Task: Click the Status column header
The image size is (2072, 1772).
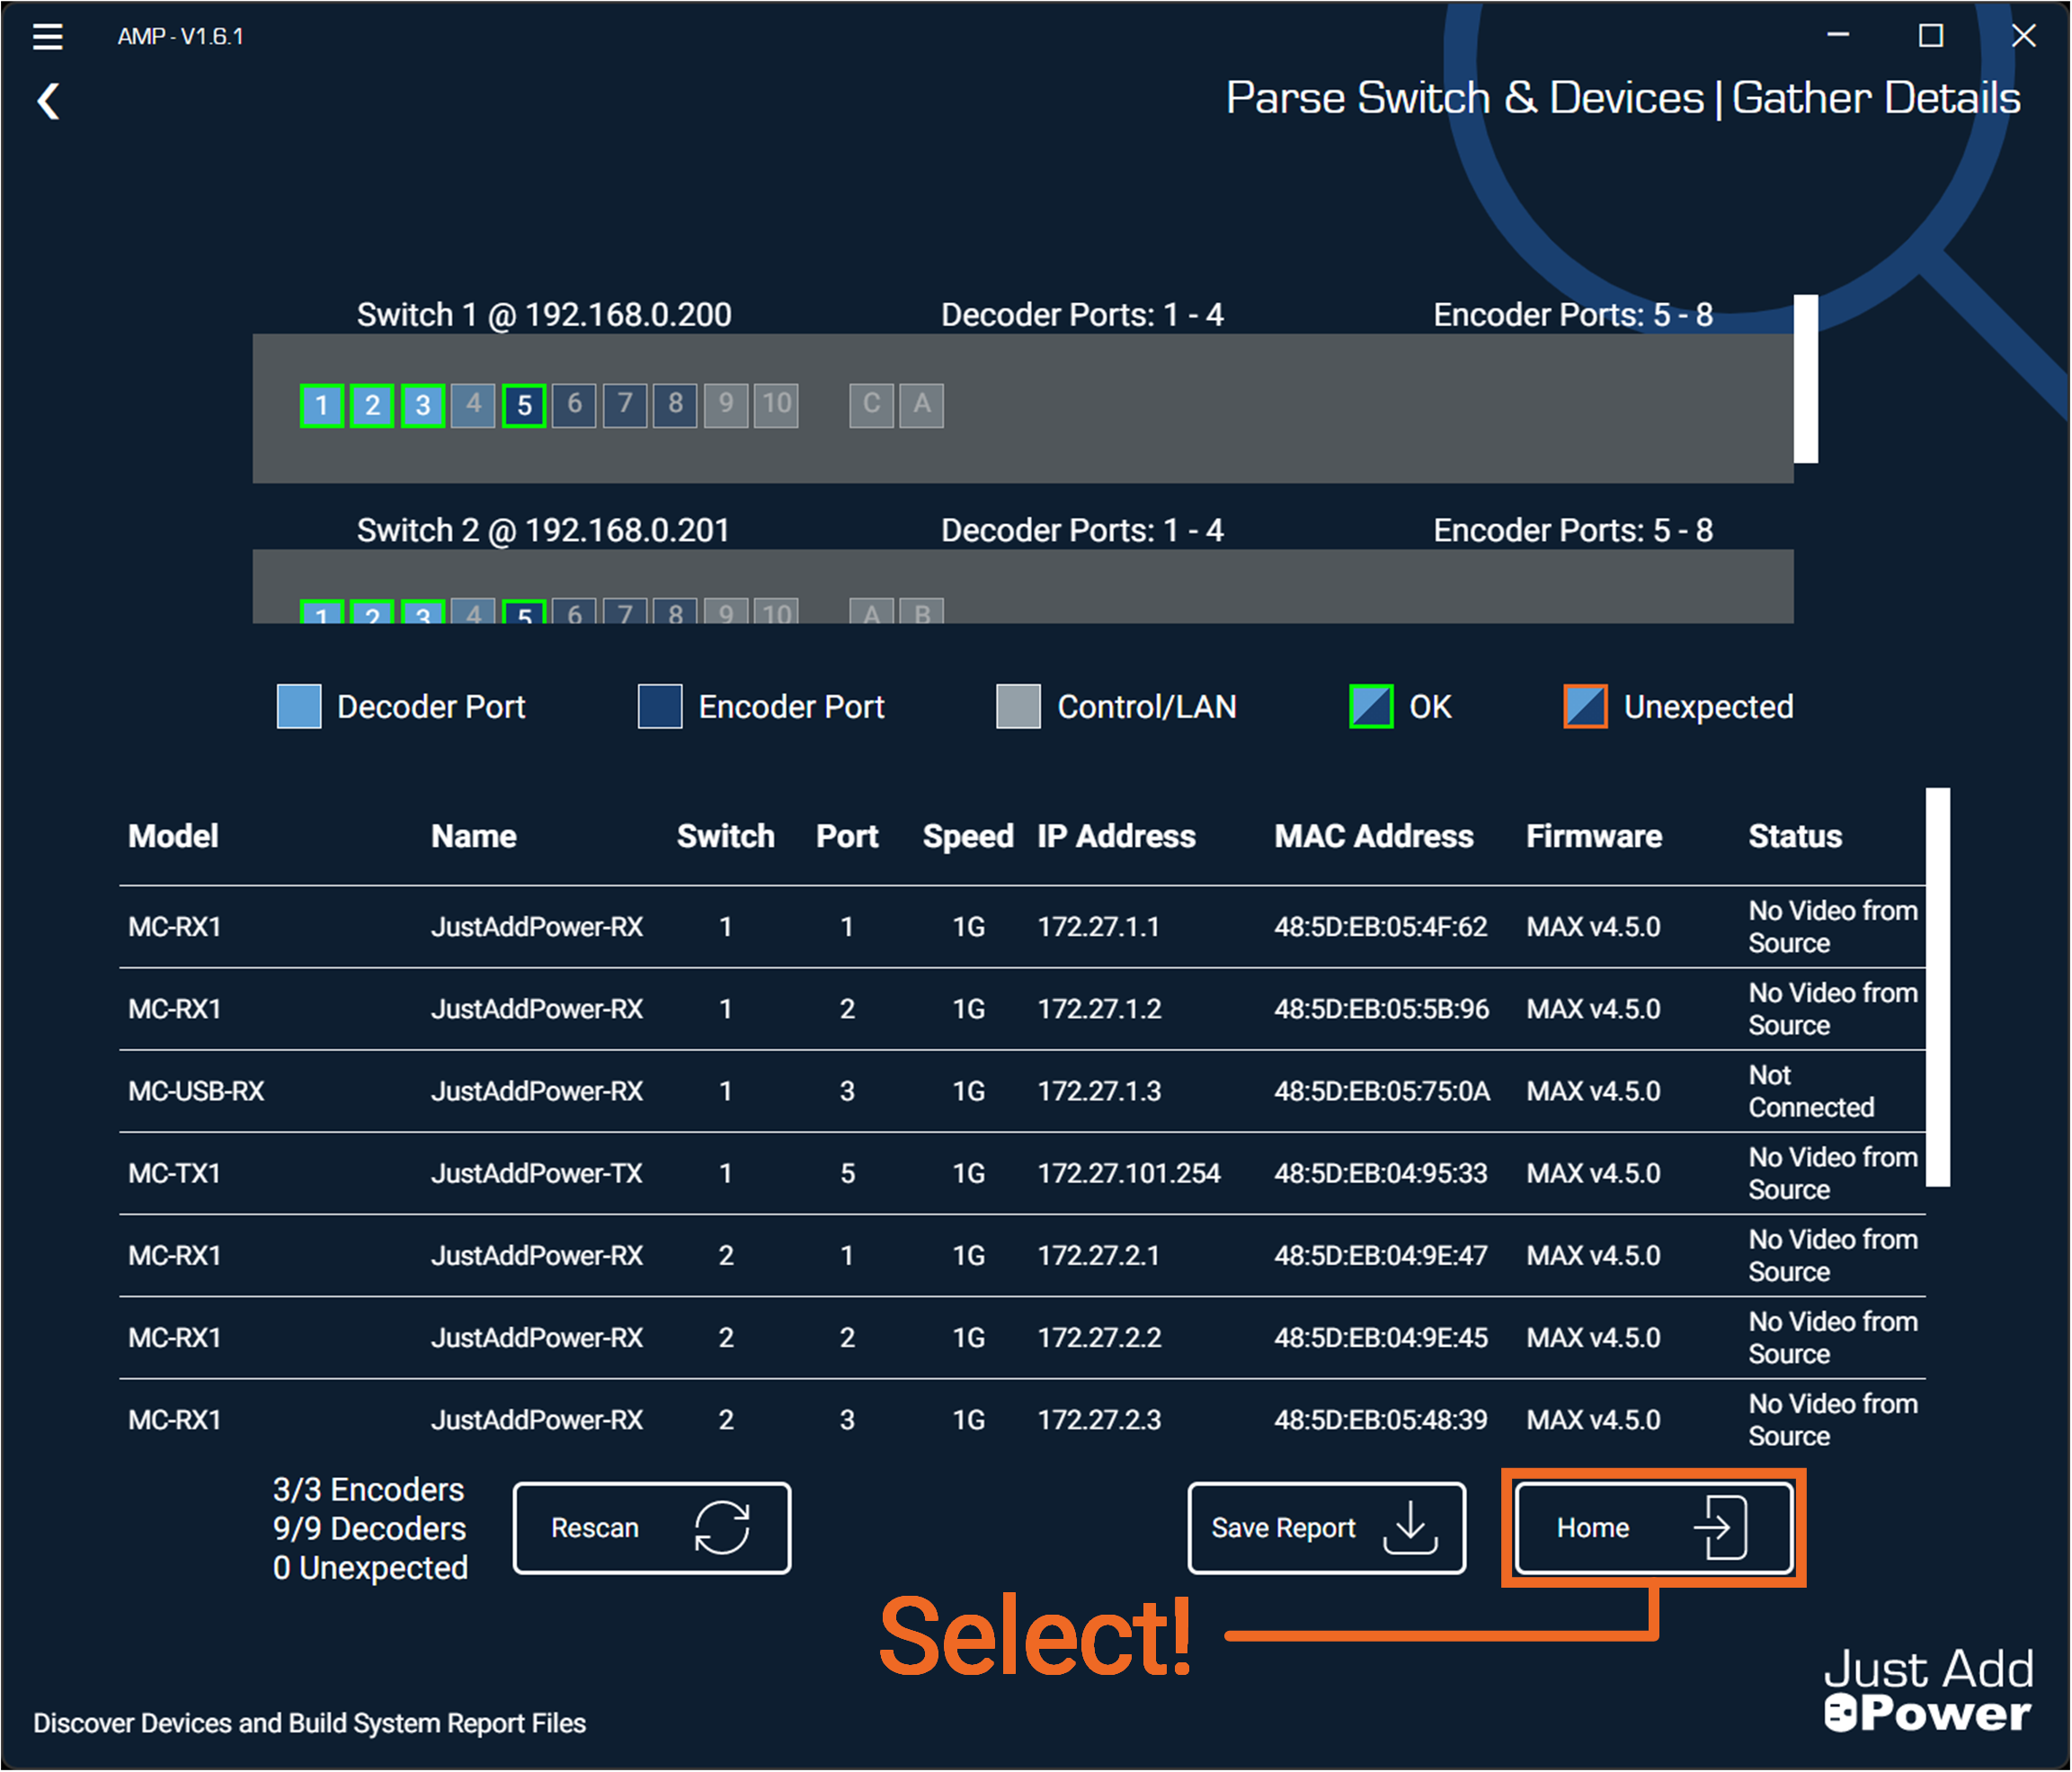Action: coord(1794,836)
